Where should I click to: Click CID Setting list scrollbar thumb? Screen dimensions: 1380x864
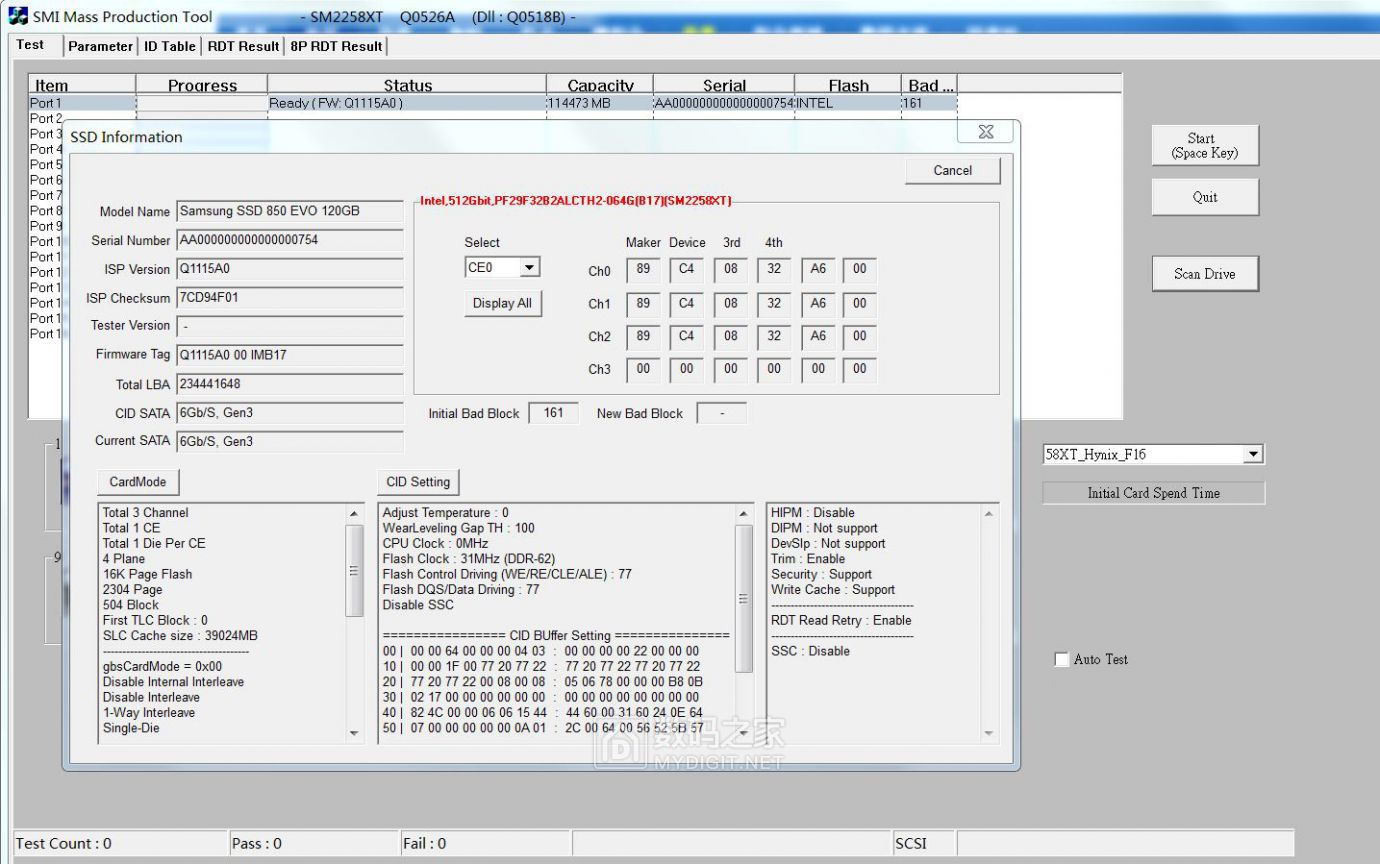(x=743, y=598)
